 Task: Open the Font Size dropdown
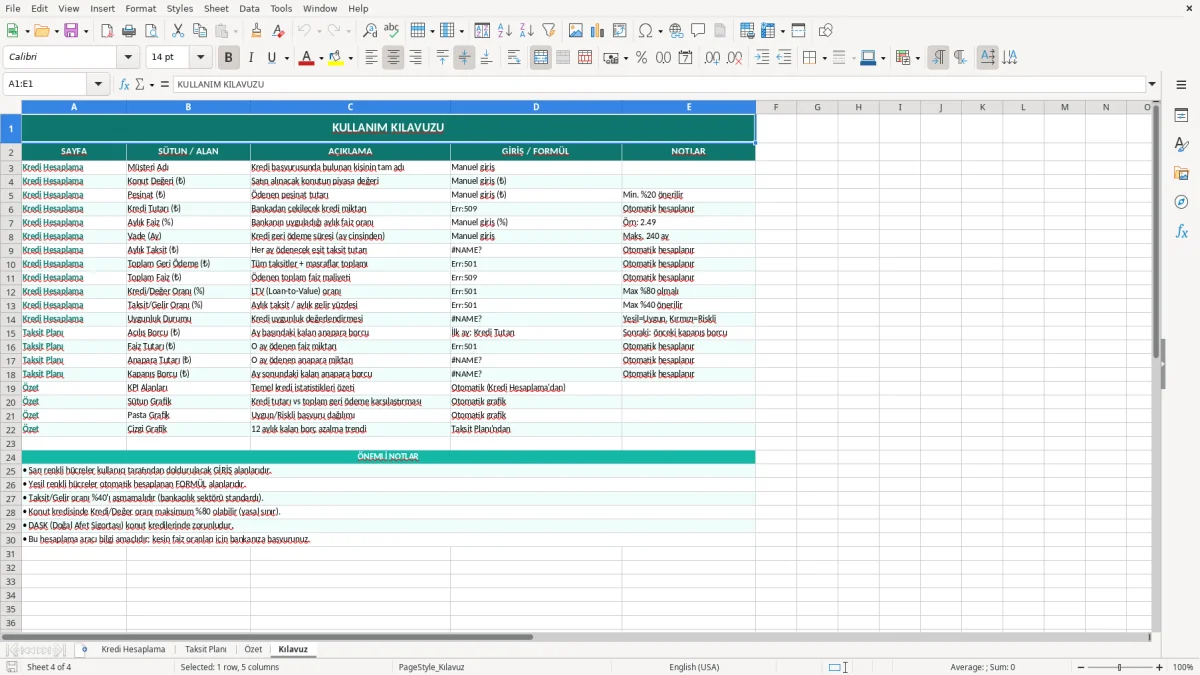201,58
